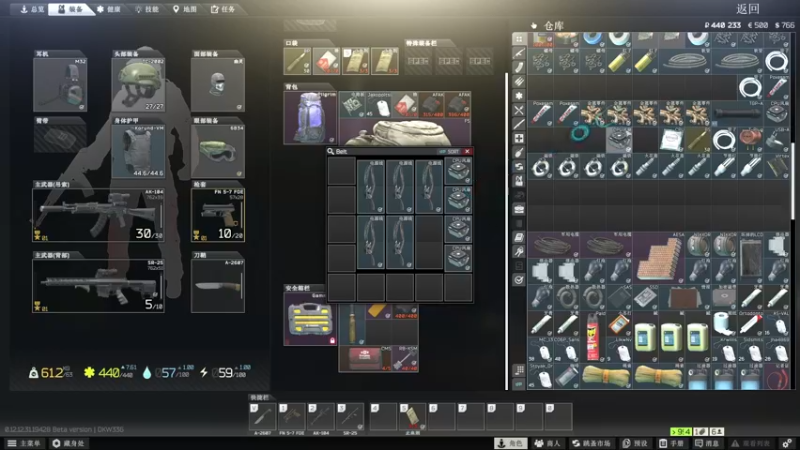This screenshot has width=800, height=450.
Task: Select the A-2607 knife scabbard slot
Action: point(218,286)
